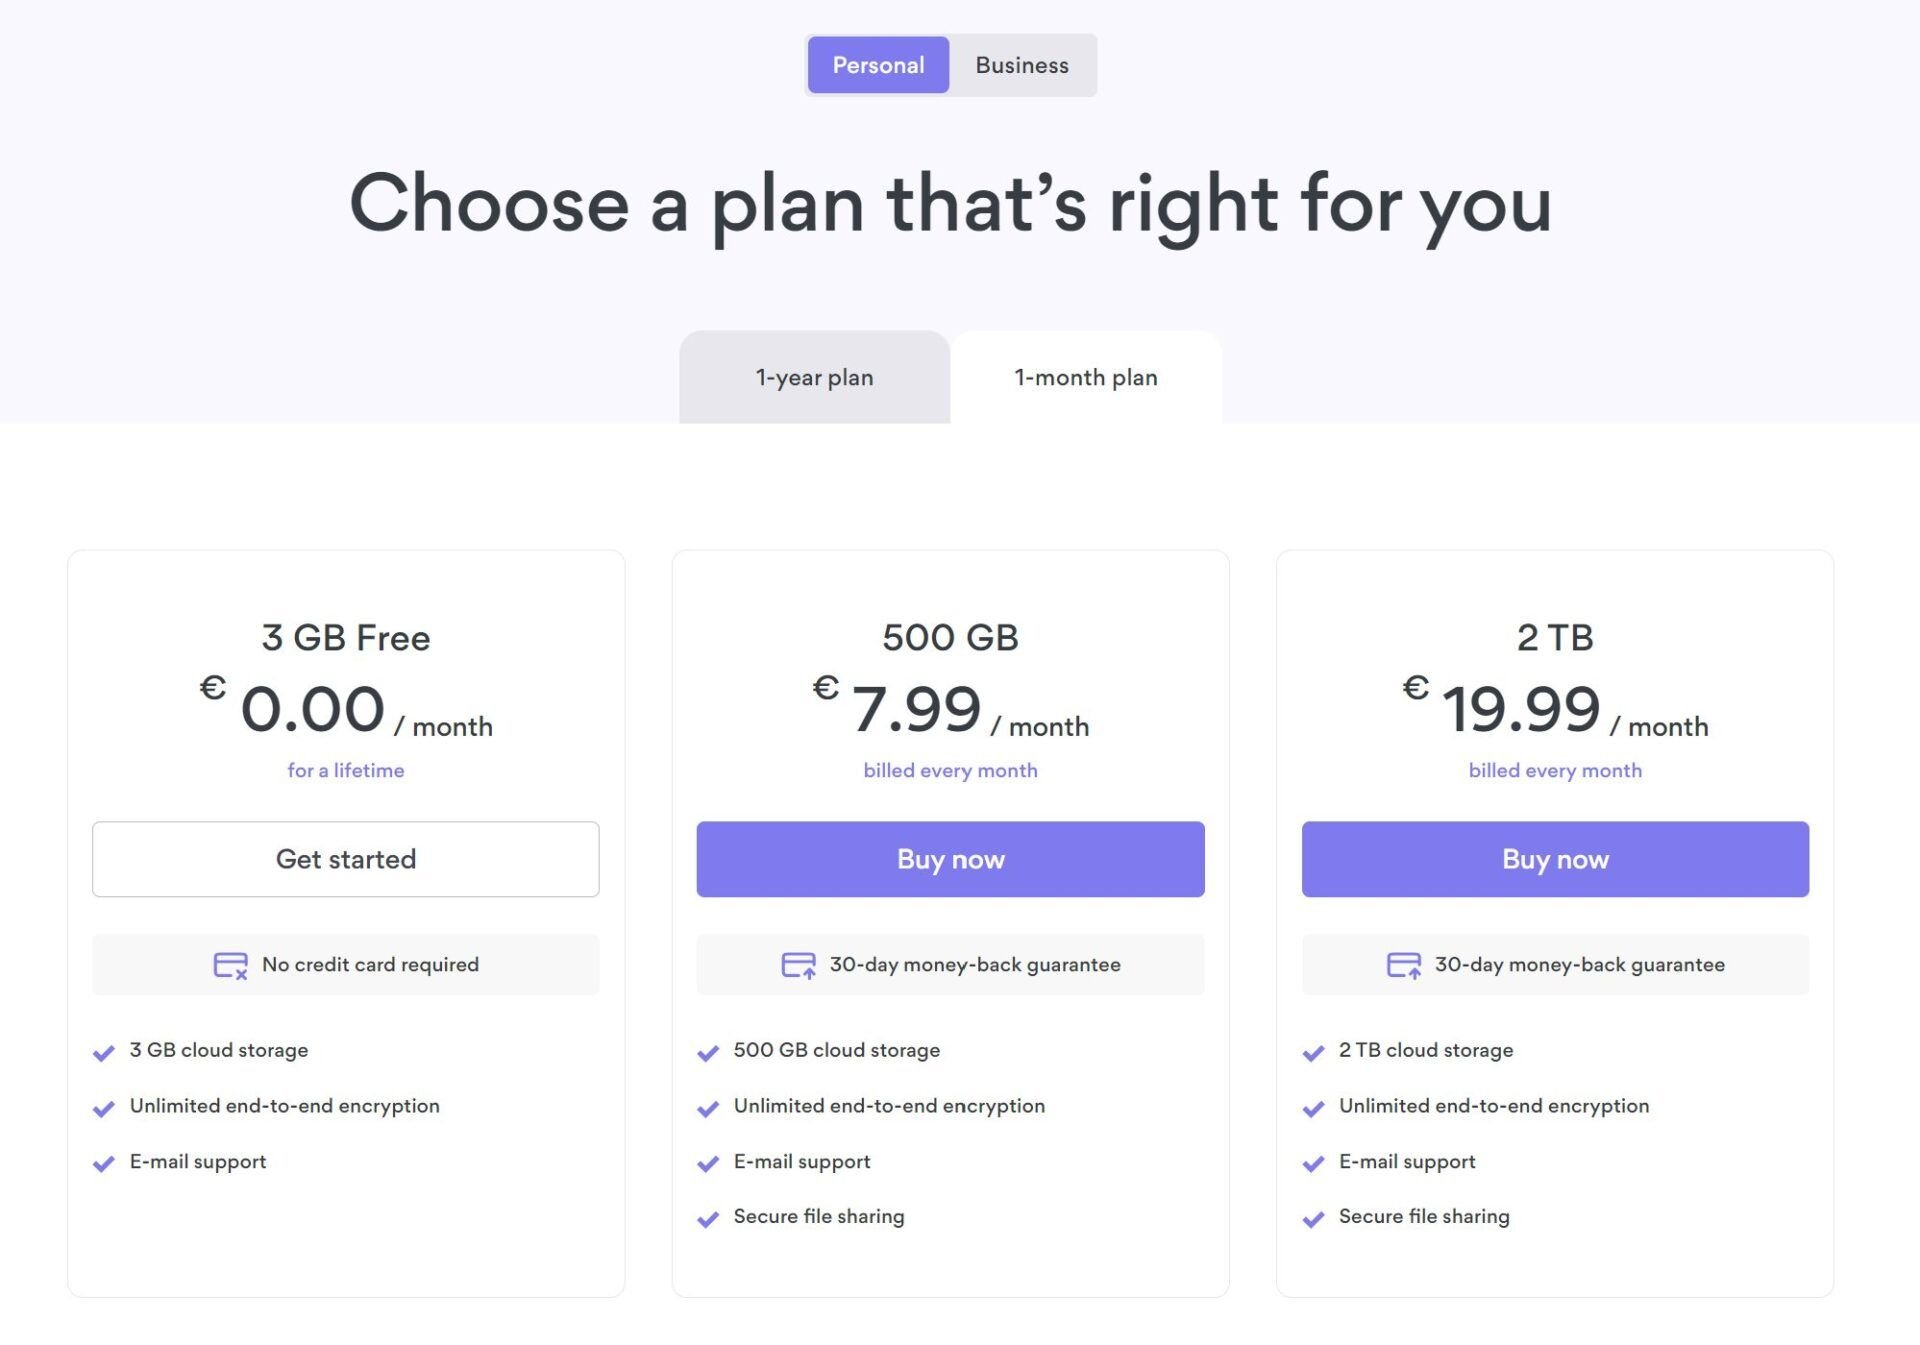The height and width of the screenshot is (1345, 1920).
Task: Open the 1-year plan tab
Action: pos(814,377)
